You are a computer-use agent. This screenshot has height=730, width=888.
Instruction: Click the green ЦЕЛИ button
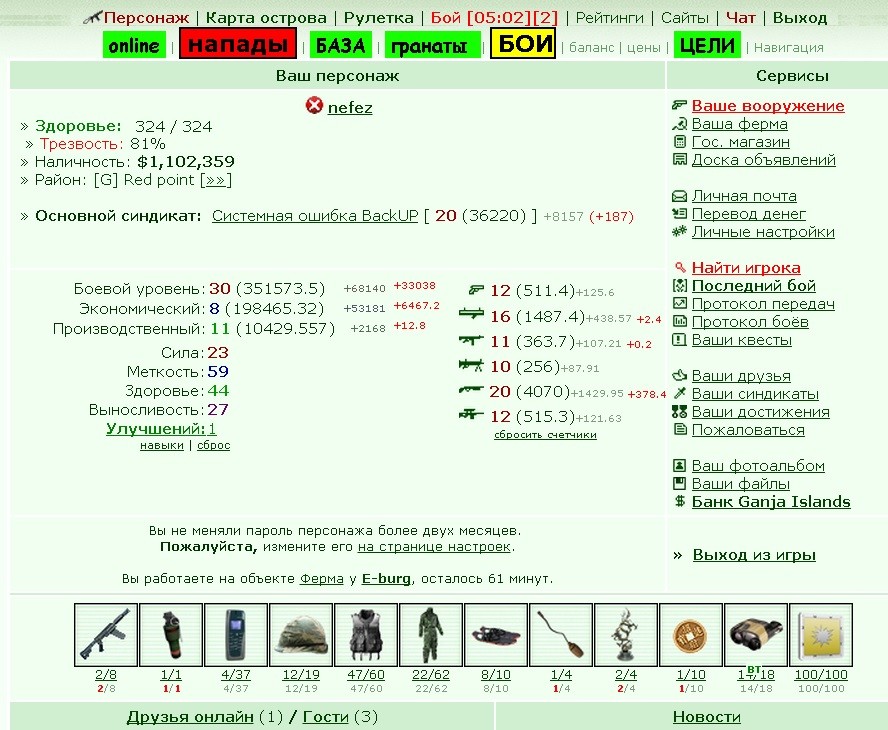(707, 45)
